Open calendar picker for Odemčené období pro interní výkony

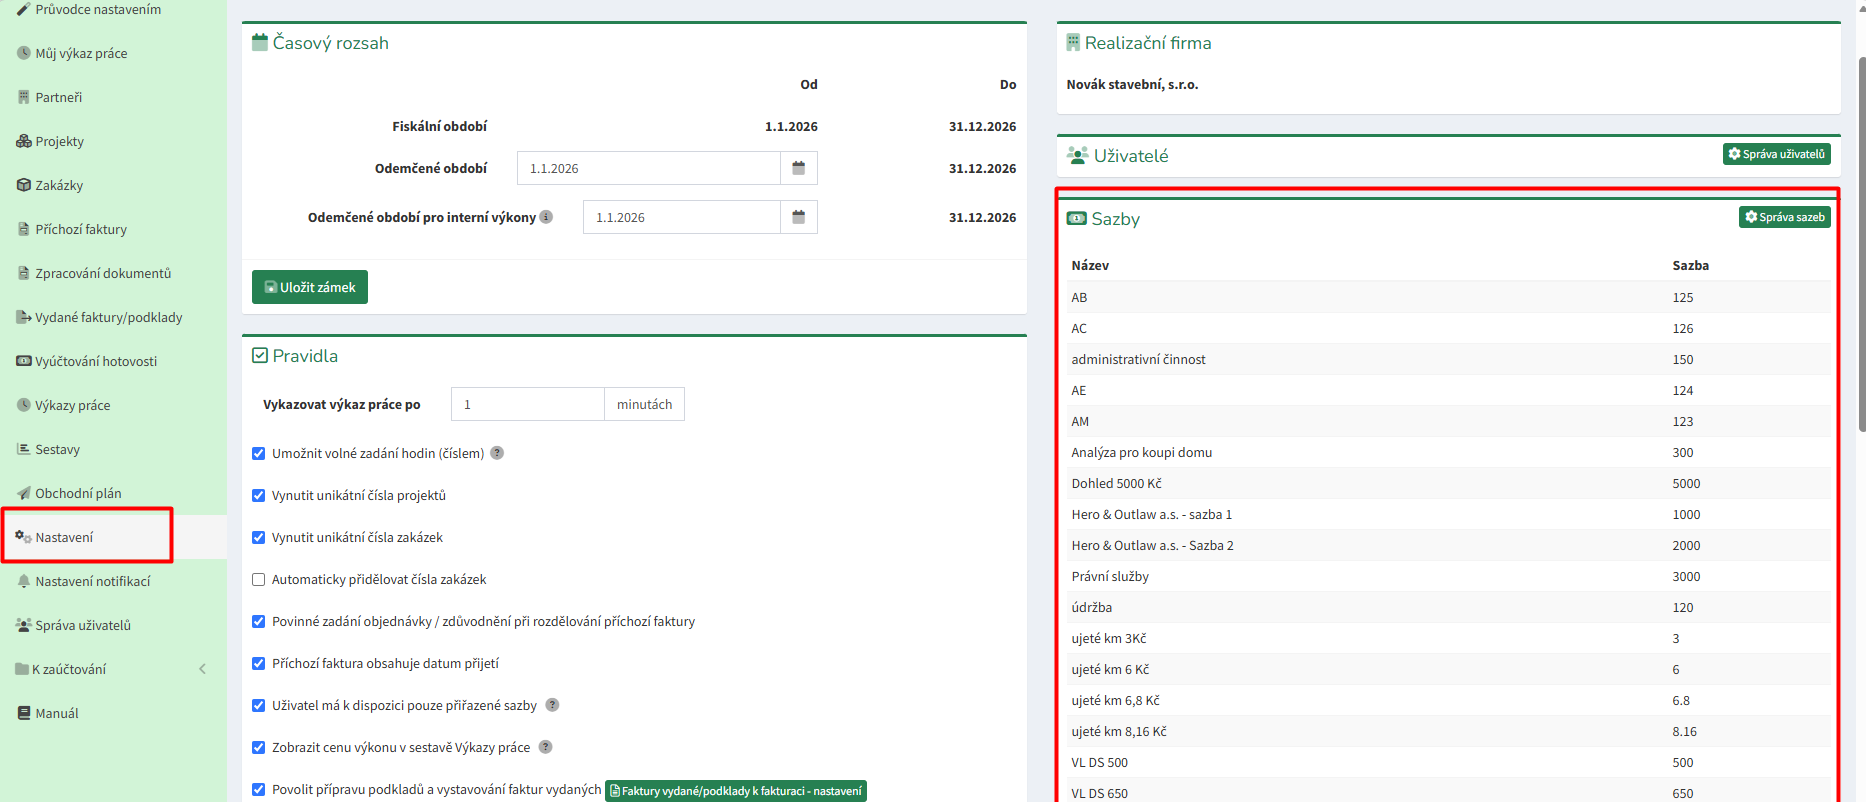tap(799, 217)
